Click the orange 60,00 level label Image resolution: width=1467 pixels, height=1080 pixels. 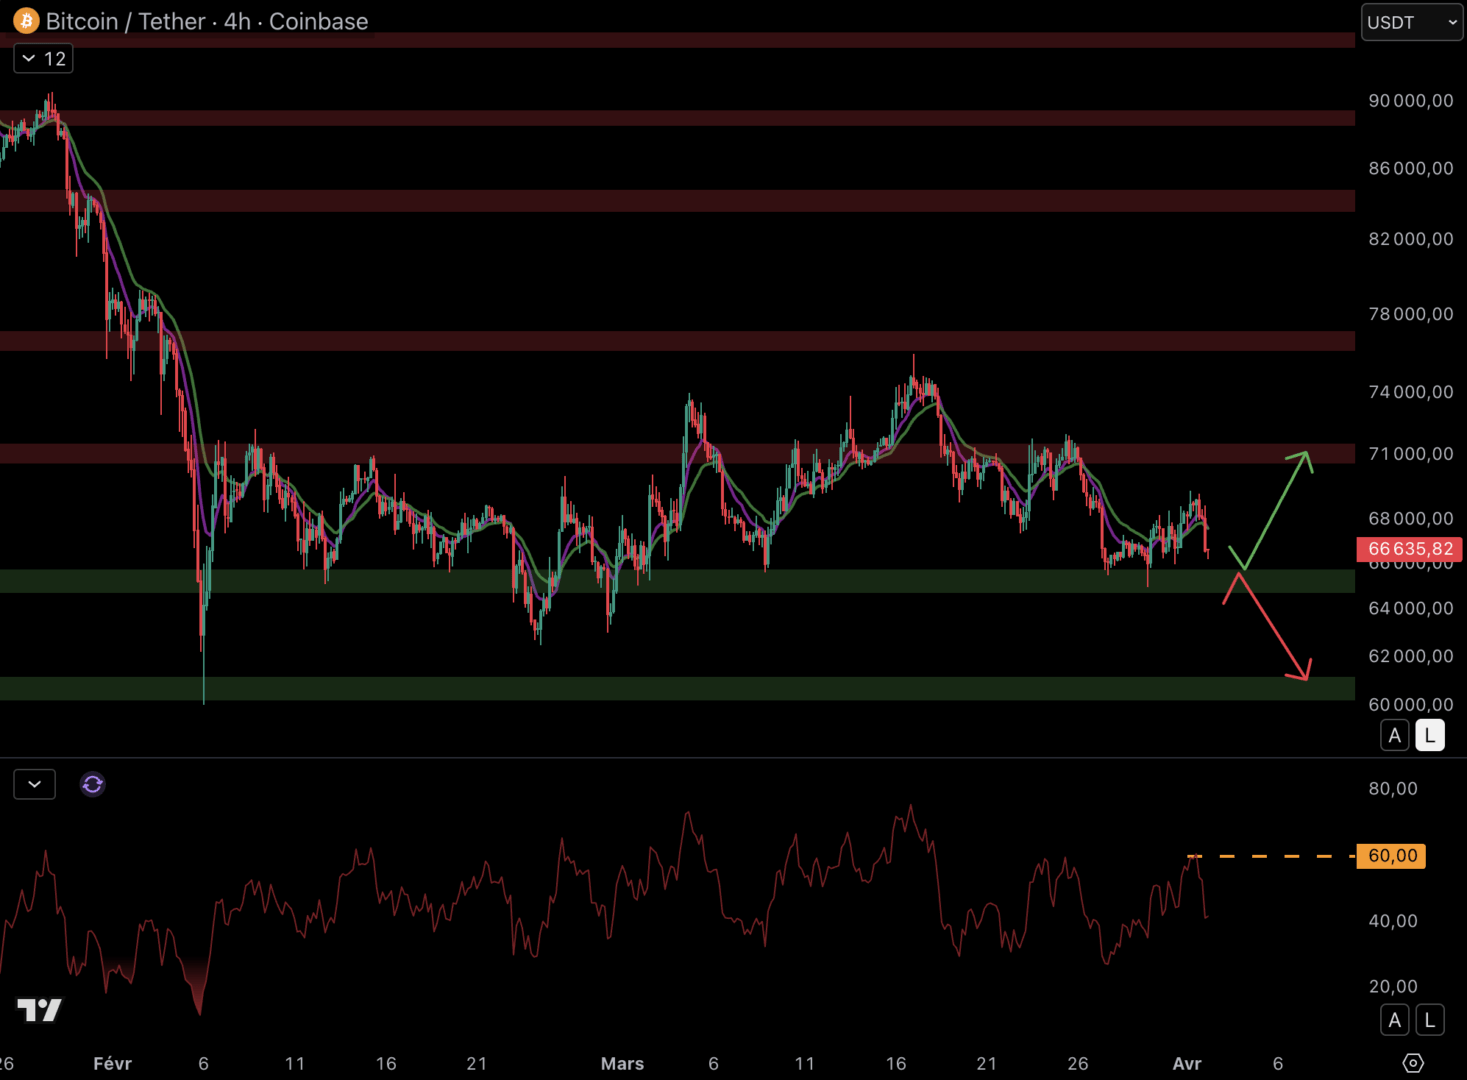point(1392,856)
